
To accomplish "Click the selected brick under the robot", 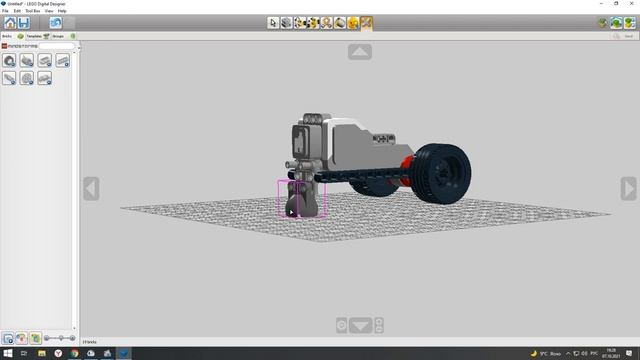I will 303,199.
